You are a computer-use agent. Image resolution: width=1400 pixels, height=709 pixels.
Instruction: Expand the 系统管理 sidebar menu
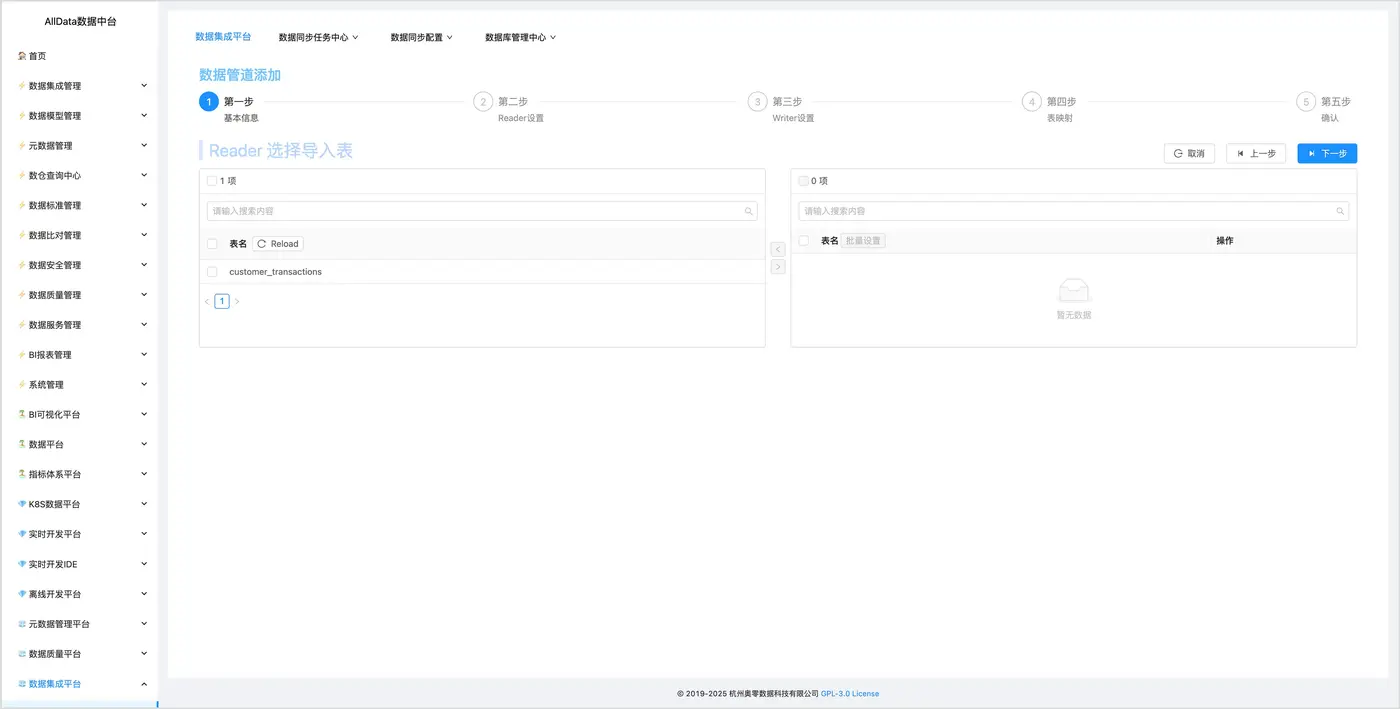[x=144, y=385]
